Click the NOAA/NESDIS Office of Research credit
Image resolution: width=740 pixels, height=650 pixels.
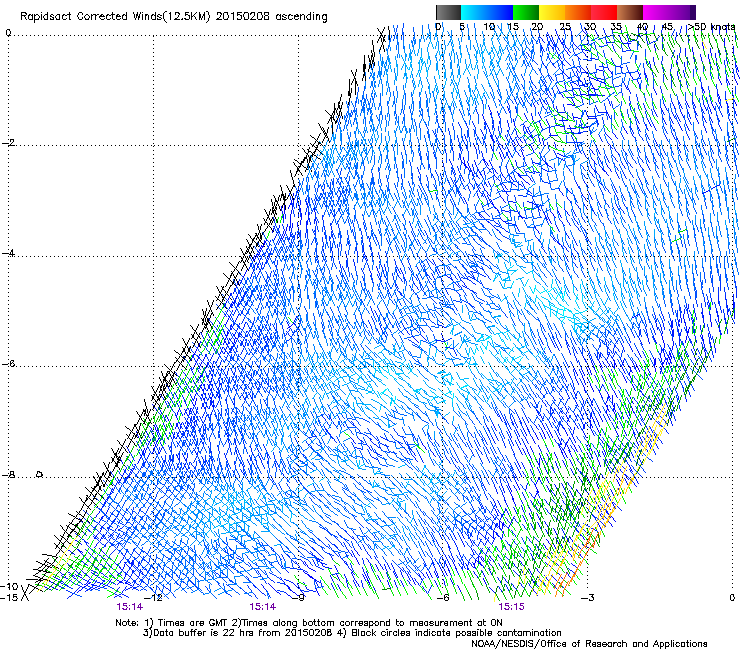(x=589, y=644)
